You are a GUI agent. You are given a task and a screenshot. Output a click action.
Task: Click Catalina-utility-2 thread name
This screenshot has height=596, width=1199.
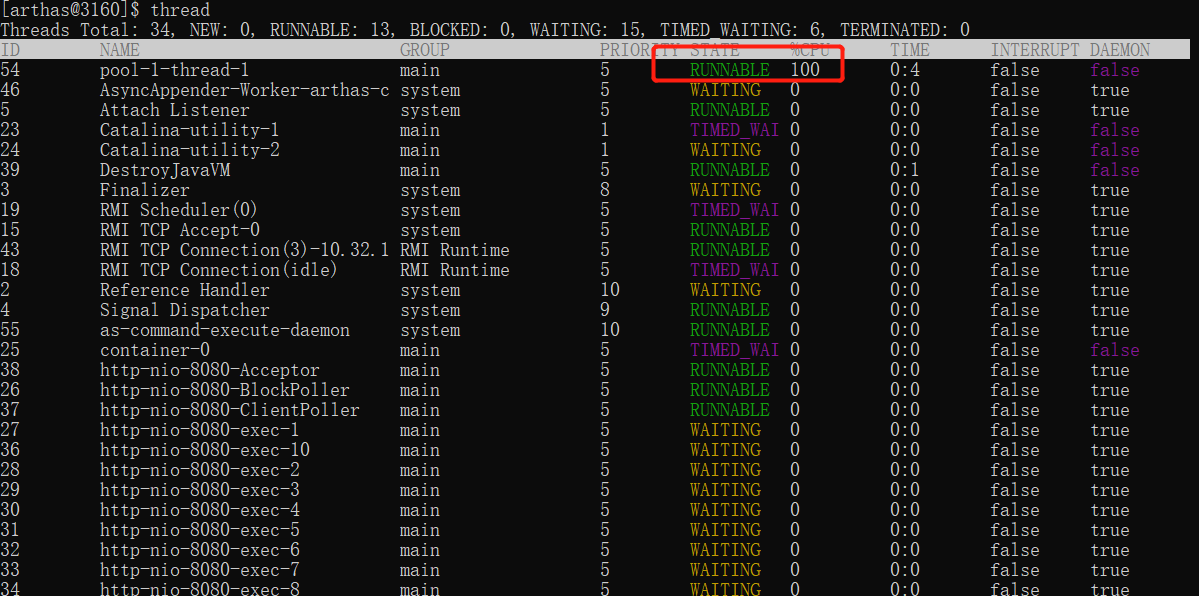point(190,150)
